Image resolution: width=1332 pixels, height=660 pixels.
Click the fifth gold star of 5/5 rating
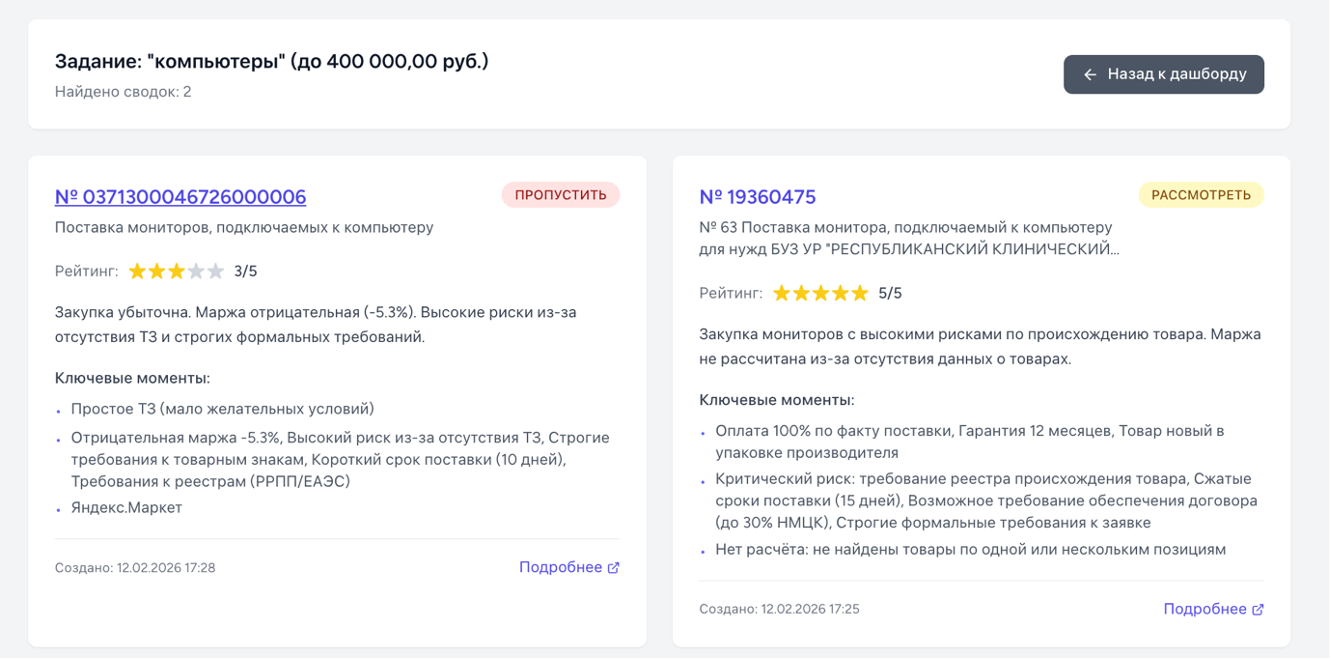tap(859, 293)
